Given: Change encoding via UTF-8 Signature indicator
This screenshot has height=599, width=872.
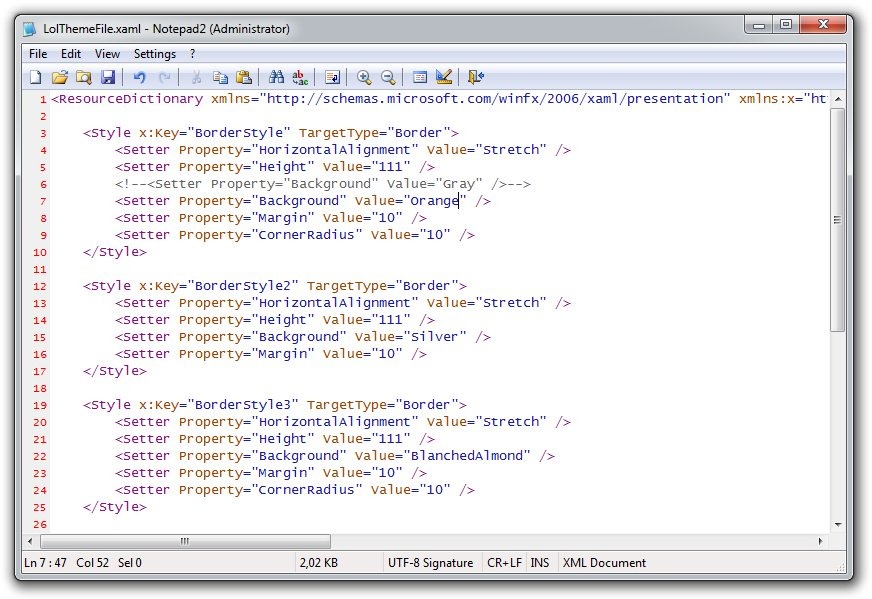Looking at the screenshot, I should click(430, 562).
